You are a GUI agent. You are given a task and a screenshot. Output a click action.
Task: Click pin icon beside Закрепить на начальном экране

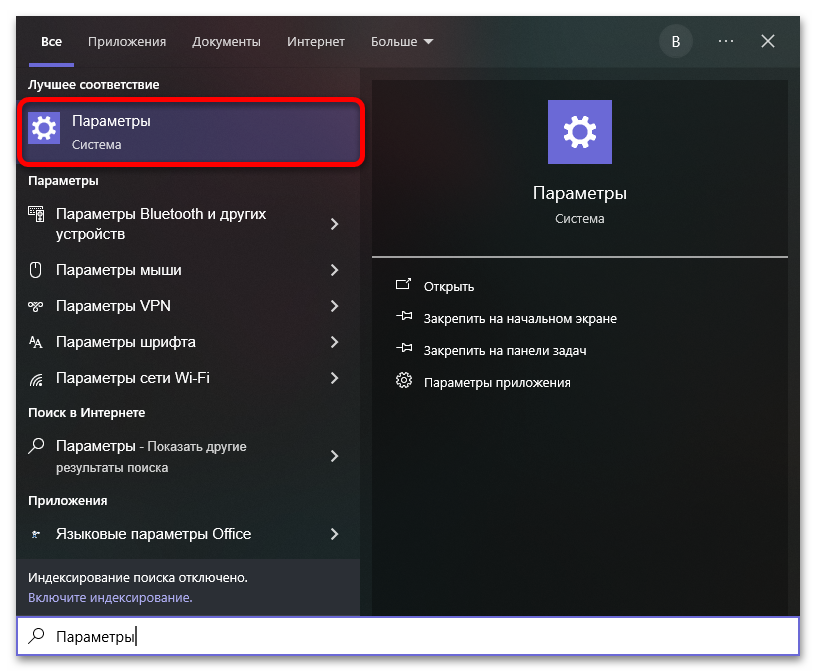pyautogui.click(x=404, y=316)
